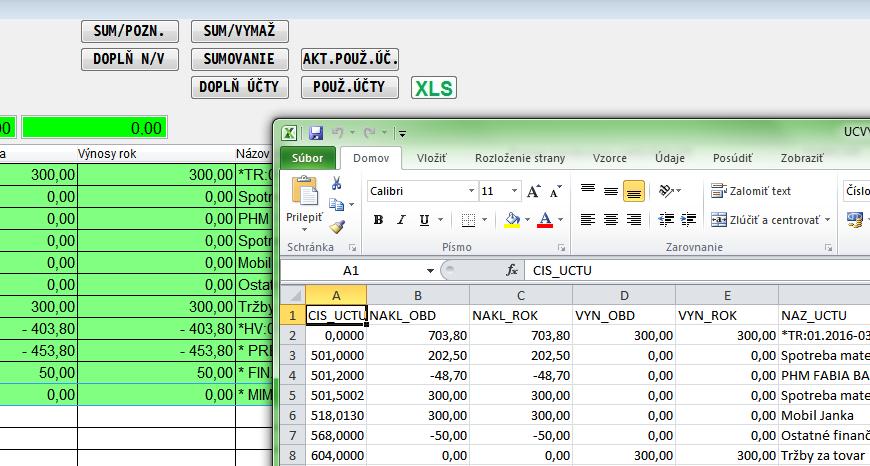Click the Excel logo icon in title bar
Image resolution: width=870 pixels, height=466 pixels.
tap(289, 133)
